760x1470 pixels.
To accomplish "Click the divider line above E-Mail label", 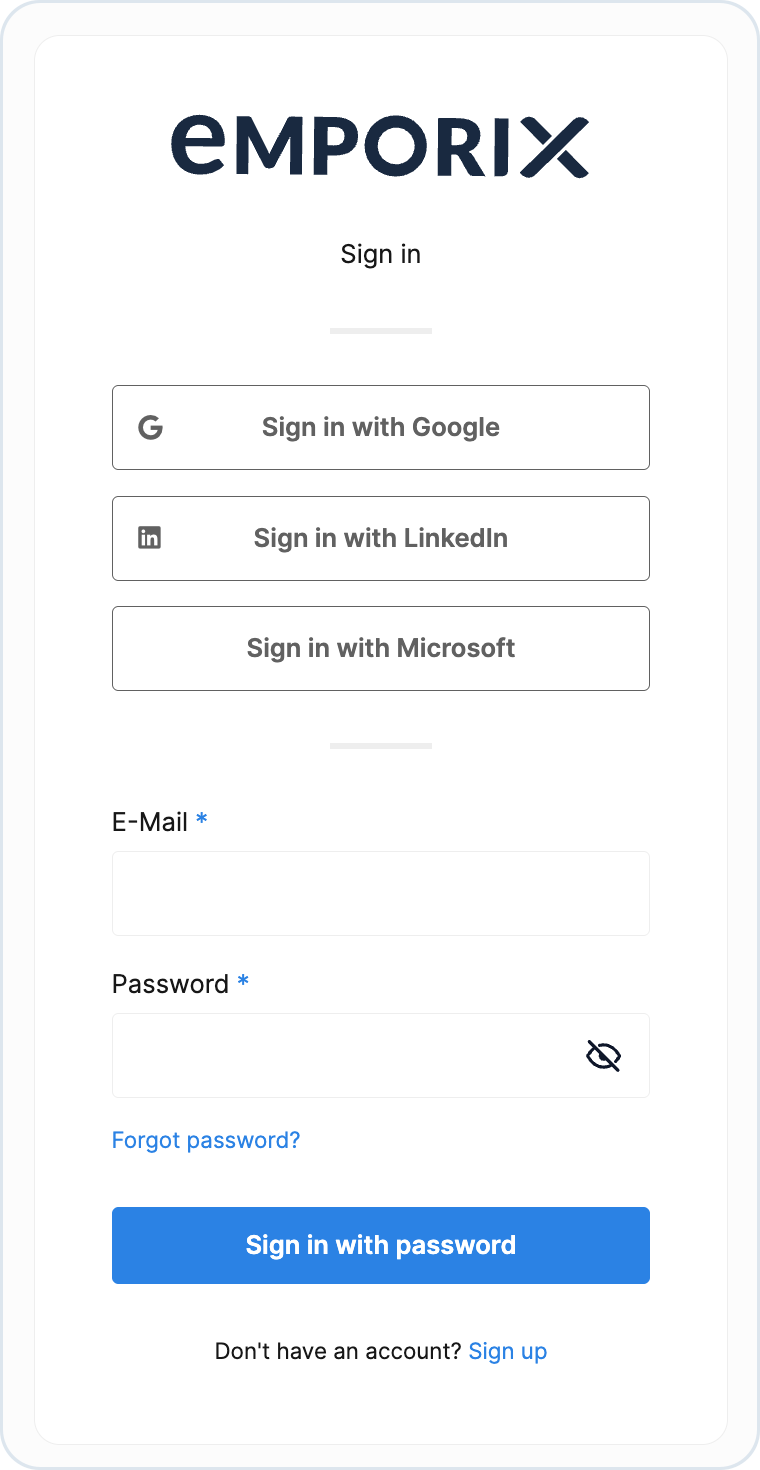I will (380, 746).
